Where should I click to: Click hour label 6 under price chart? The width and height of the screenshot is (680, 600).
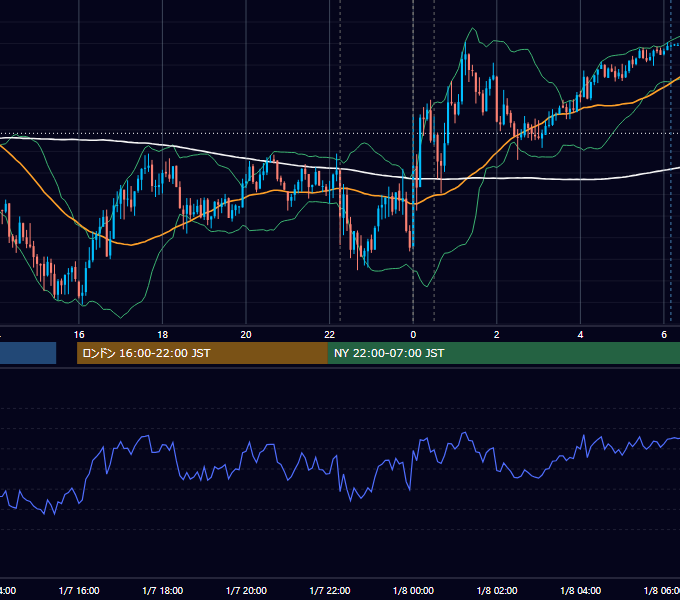[664, 335]
